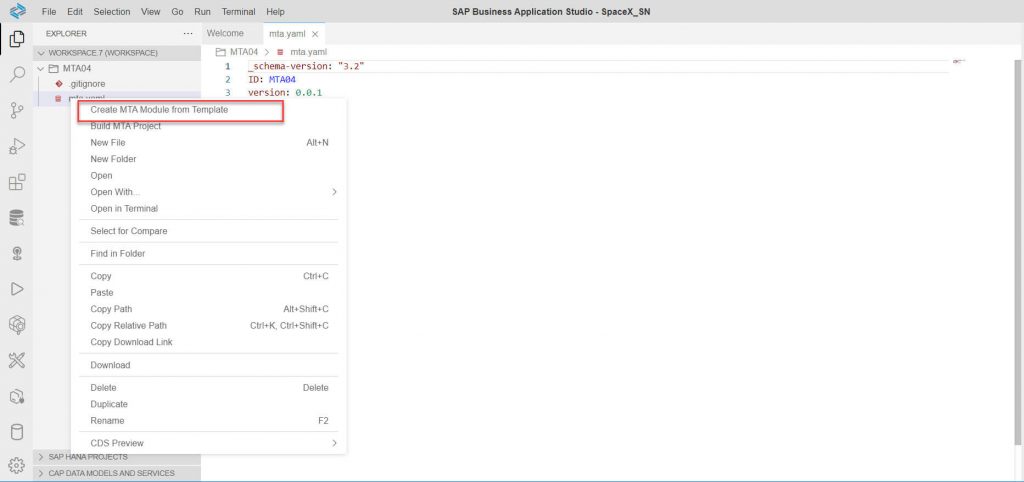The image size is (1024, 482).
Task: Click the .gitignore file icon
Action: pyautogui.click(x=58, y=84)
